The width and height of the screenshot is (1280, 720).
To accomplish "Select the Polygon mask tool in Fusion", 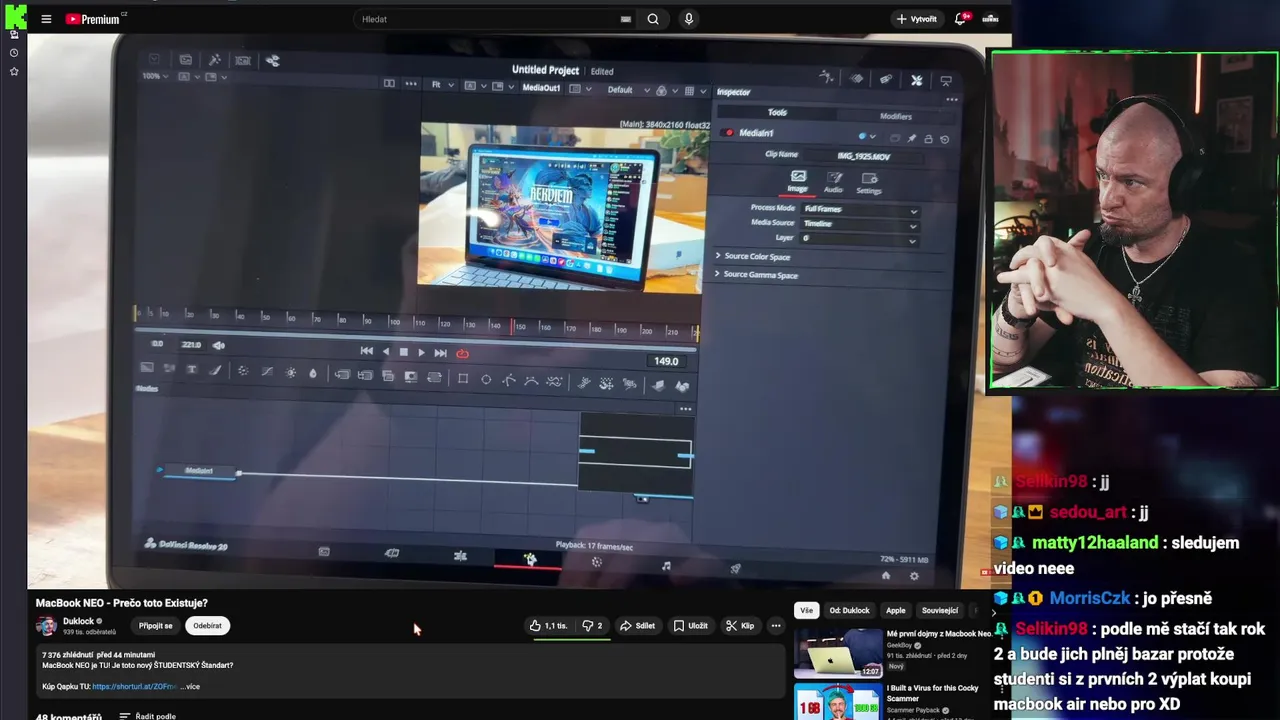I will (508, 380).
